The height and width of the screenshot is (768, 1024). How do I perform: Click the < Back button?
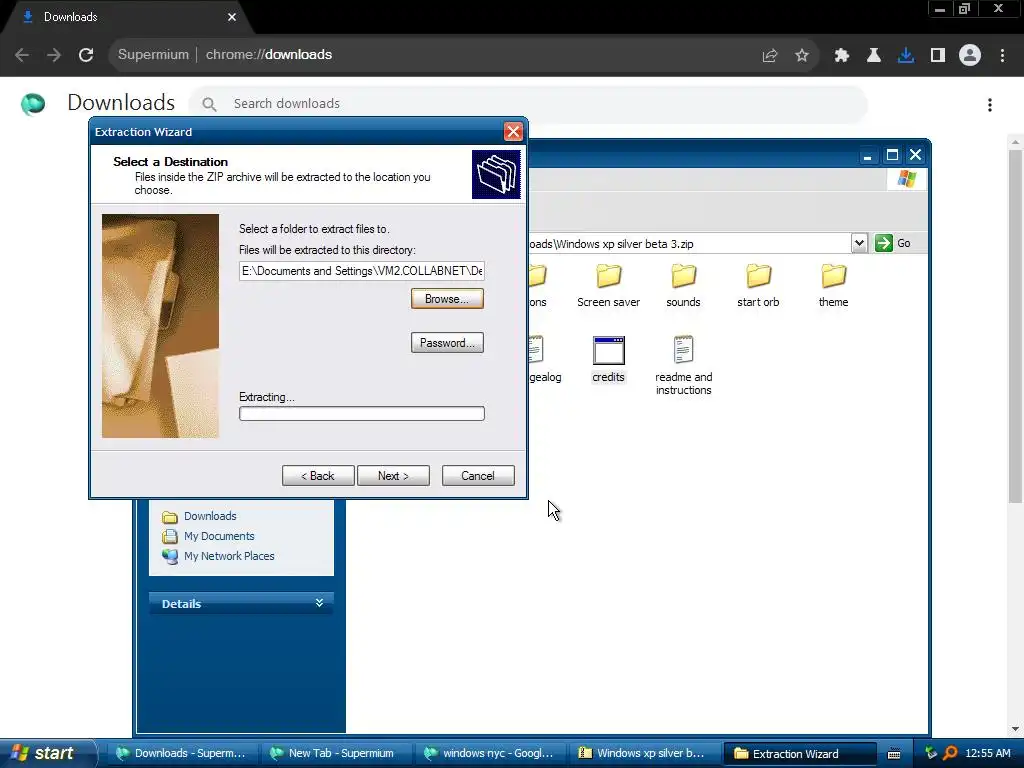point(318,475)
